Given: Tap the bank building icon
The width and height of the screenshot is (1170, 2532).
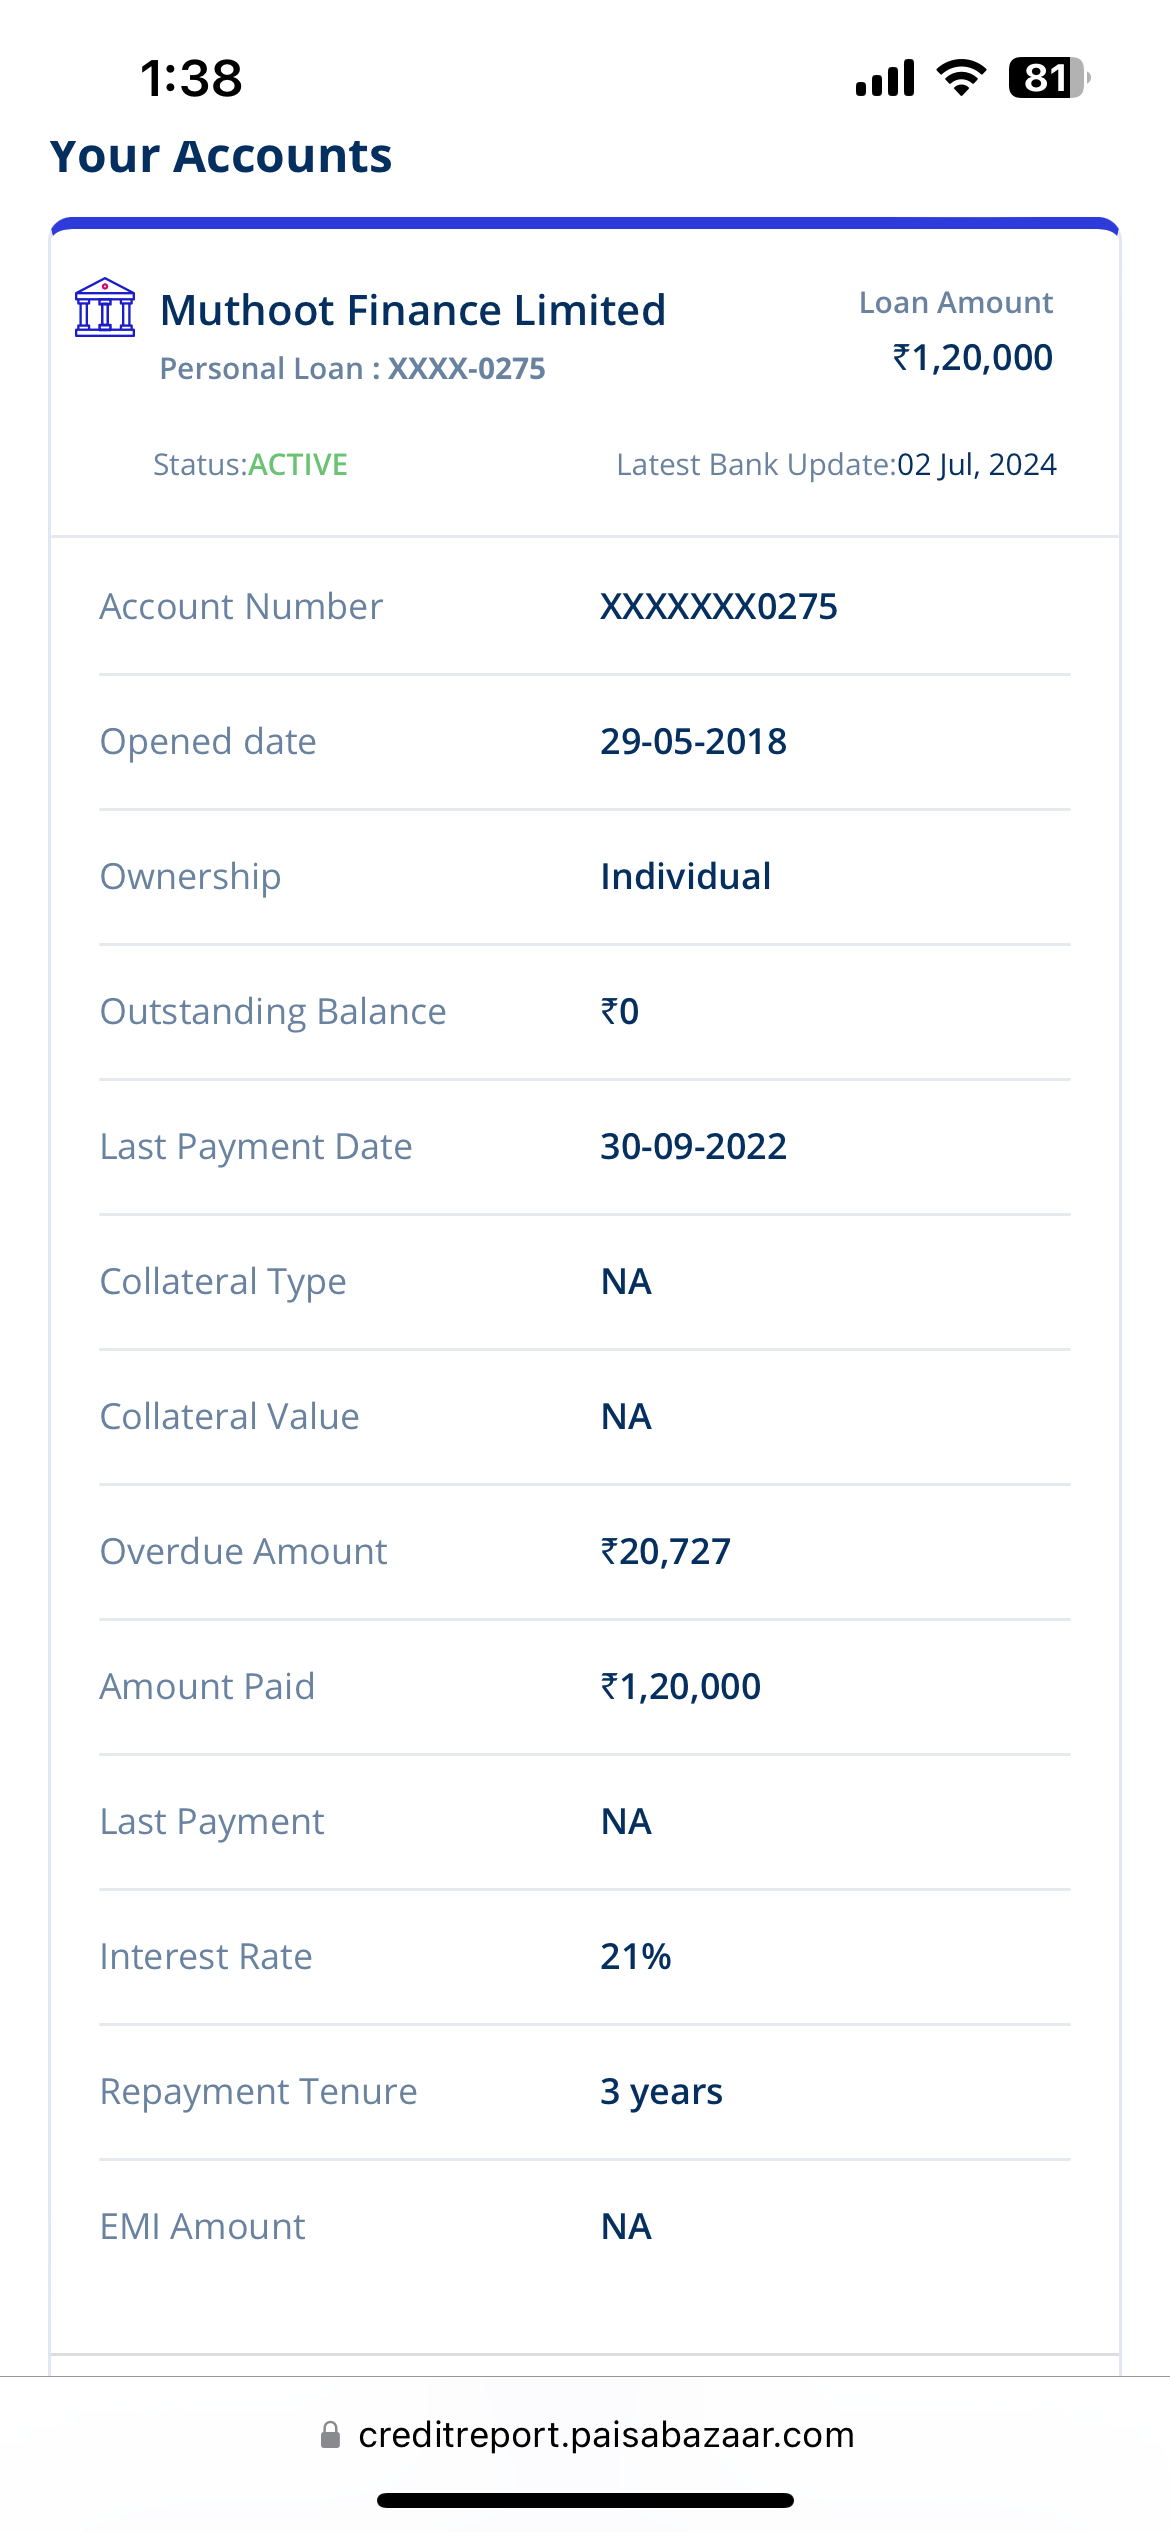Looking at the screenshot, I should pos(105,308).
